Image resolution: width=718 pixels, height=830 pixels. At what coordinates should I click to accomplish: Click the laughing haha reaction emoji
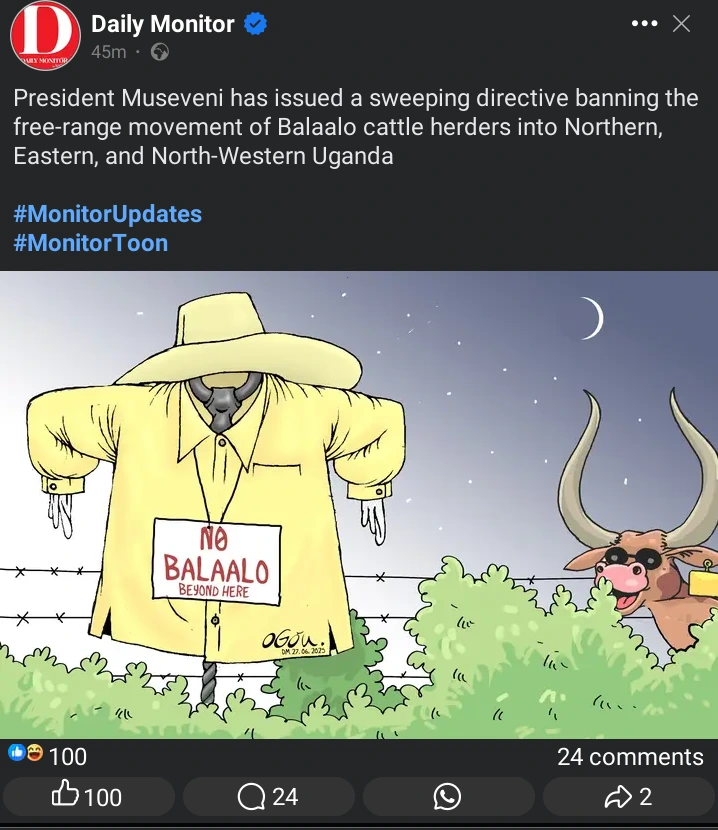click(34, 752)
